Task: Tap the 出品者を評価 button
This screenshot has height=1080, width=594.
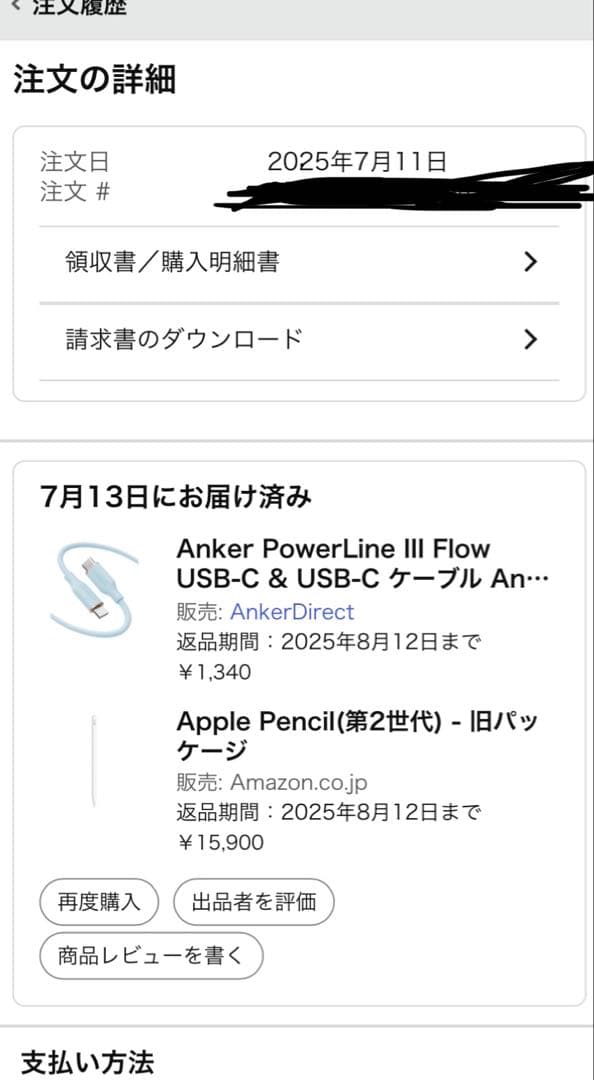Action: (x=253, y=901)
